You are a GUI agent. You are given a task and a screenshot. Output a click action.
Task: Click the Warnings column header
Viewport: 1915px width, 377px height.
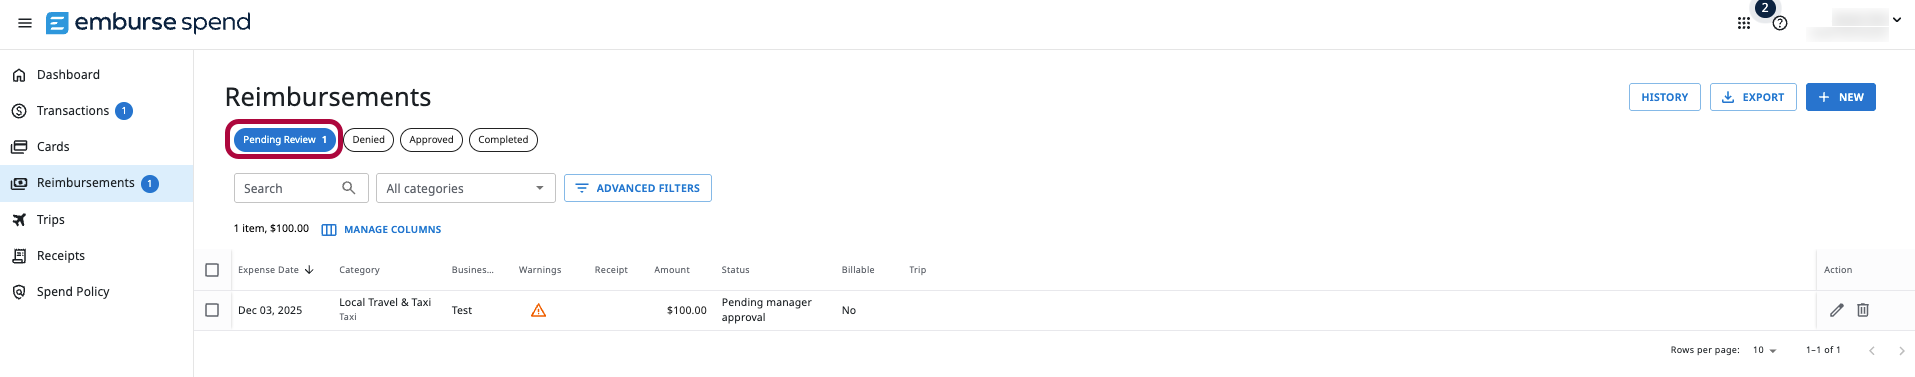pos(540,270)
